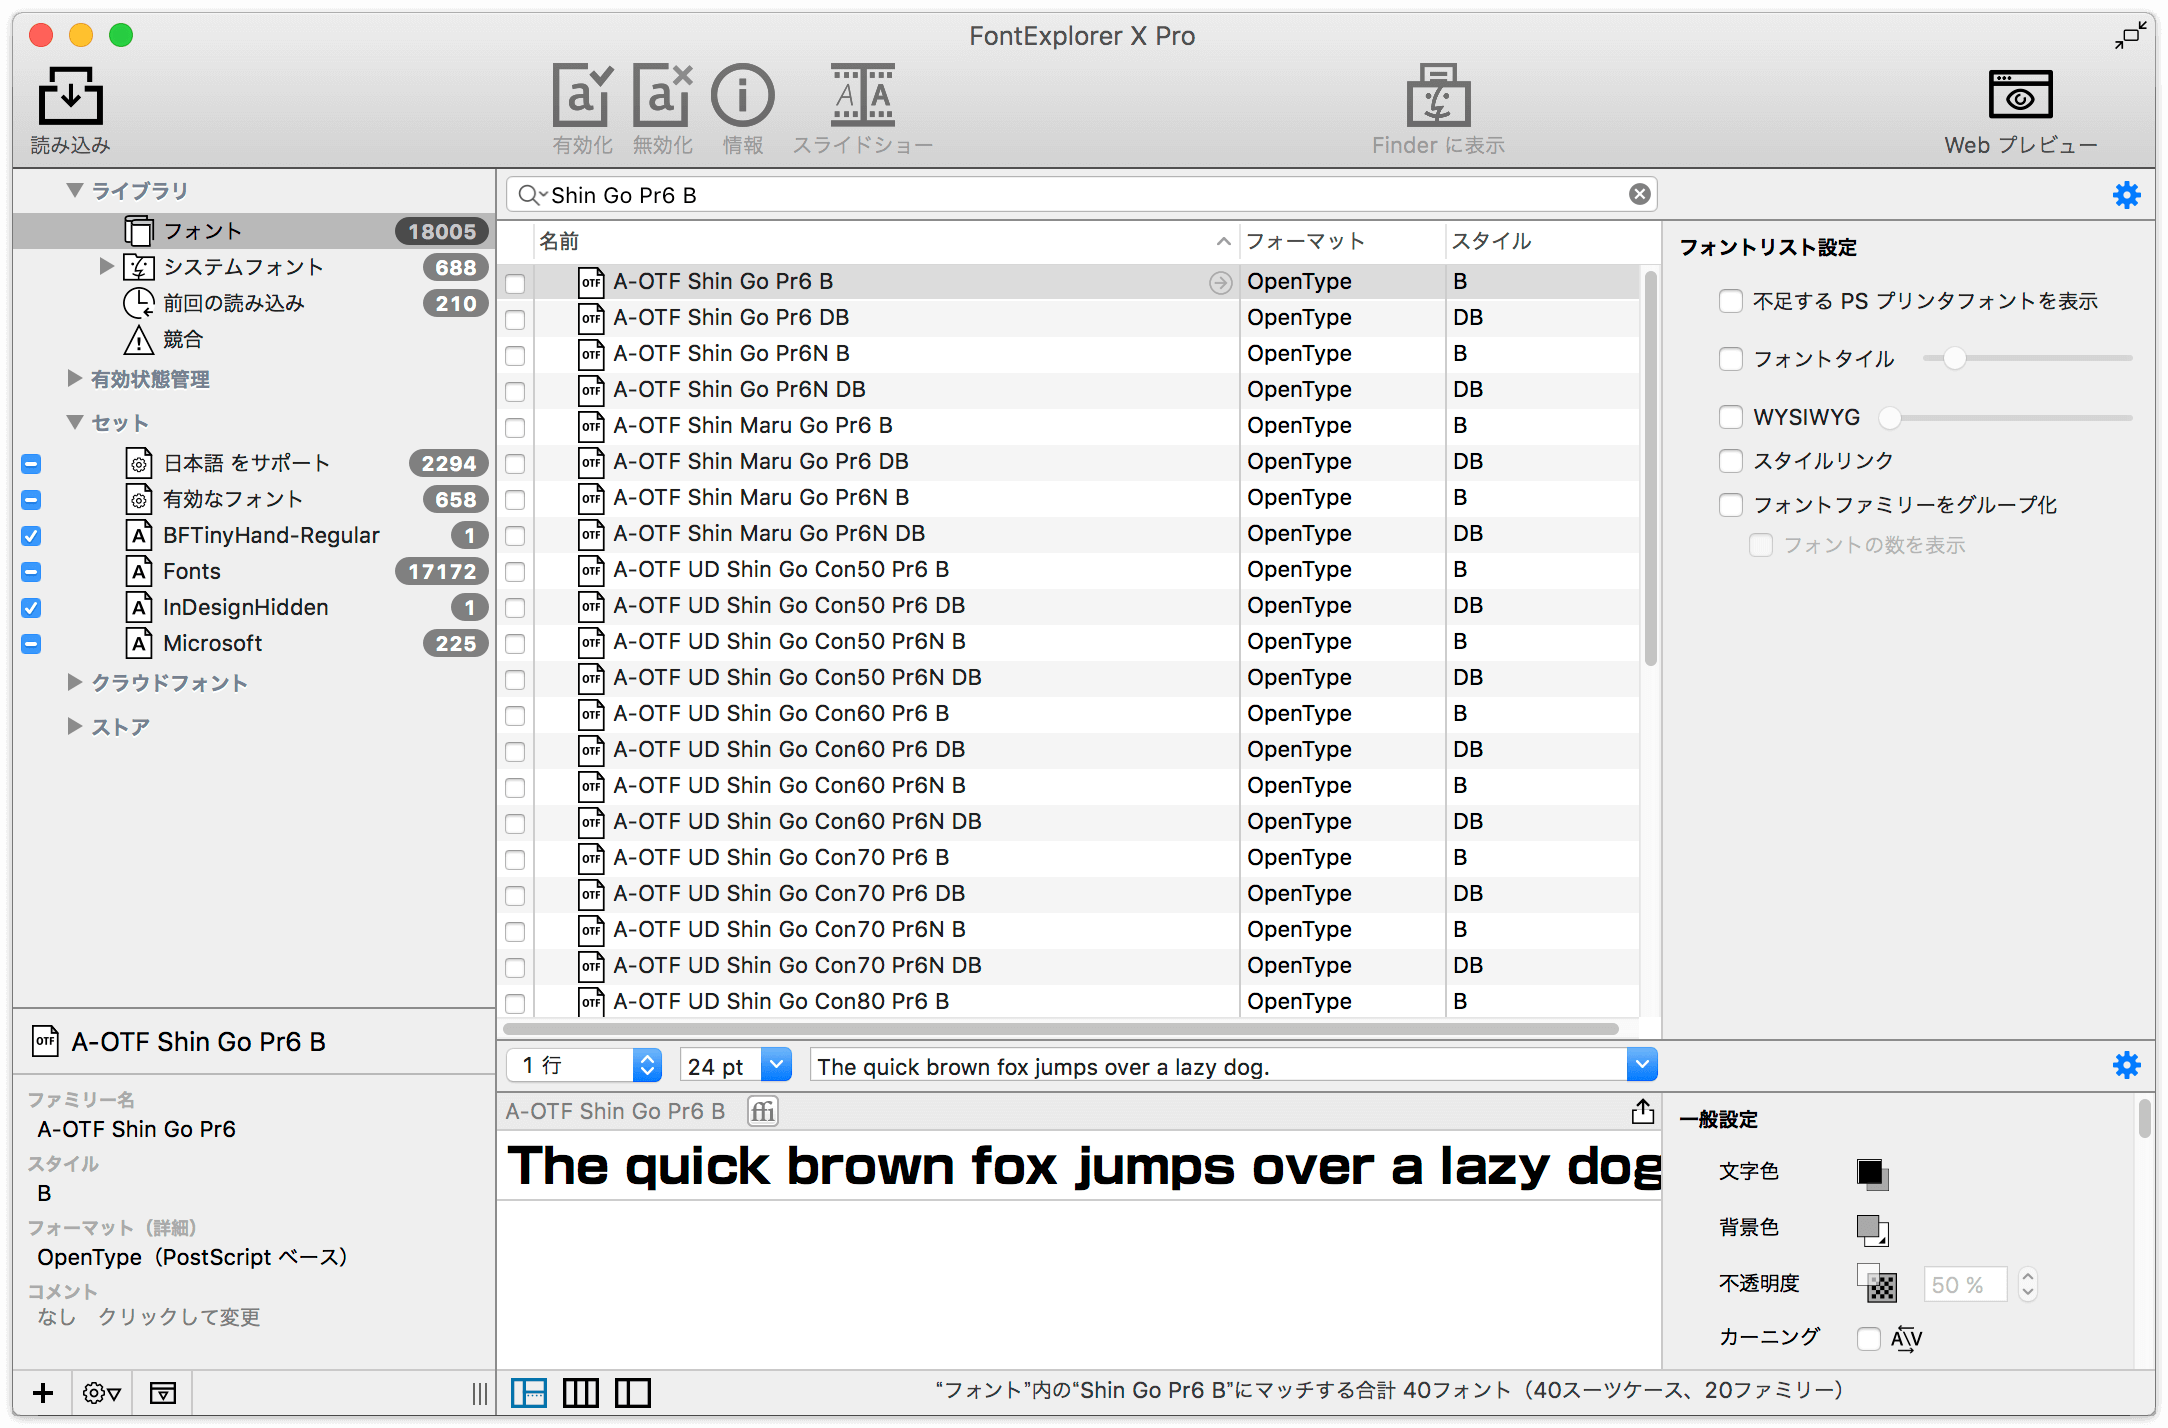Sort by 名前 column header

point(885,241)
